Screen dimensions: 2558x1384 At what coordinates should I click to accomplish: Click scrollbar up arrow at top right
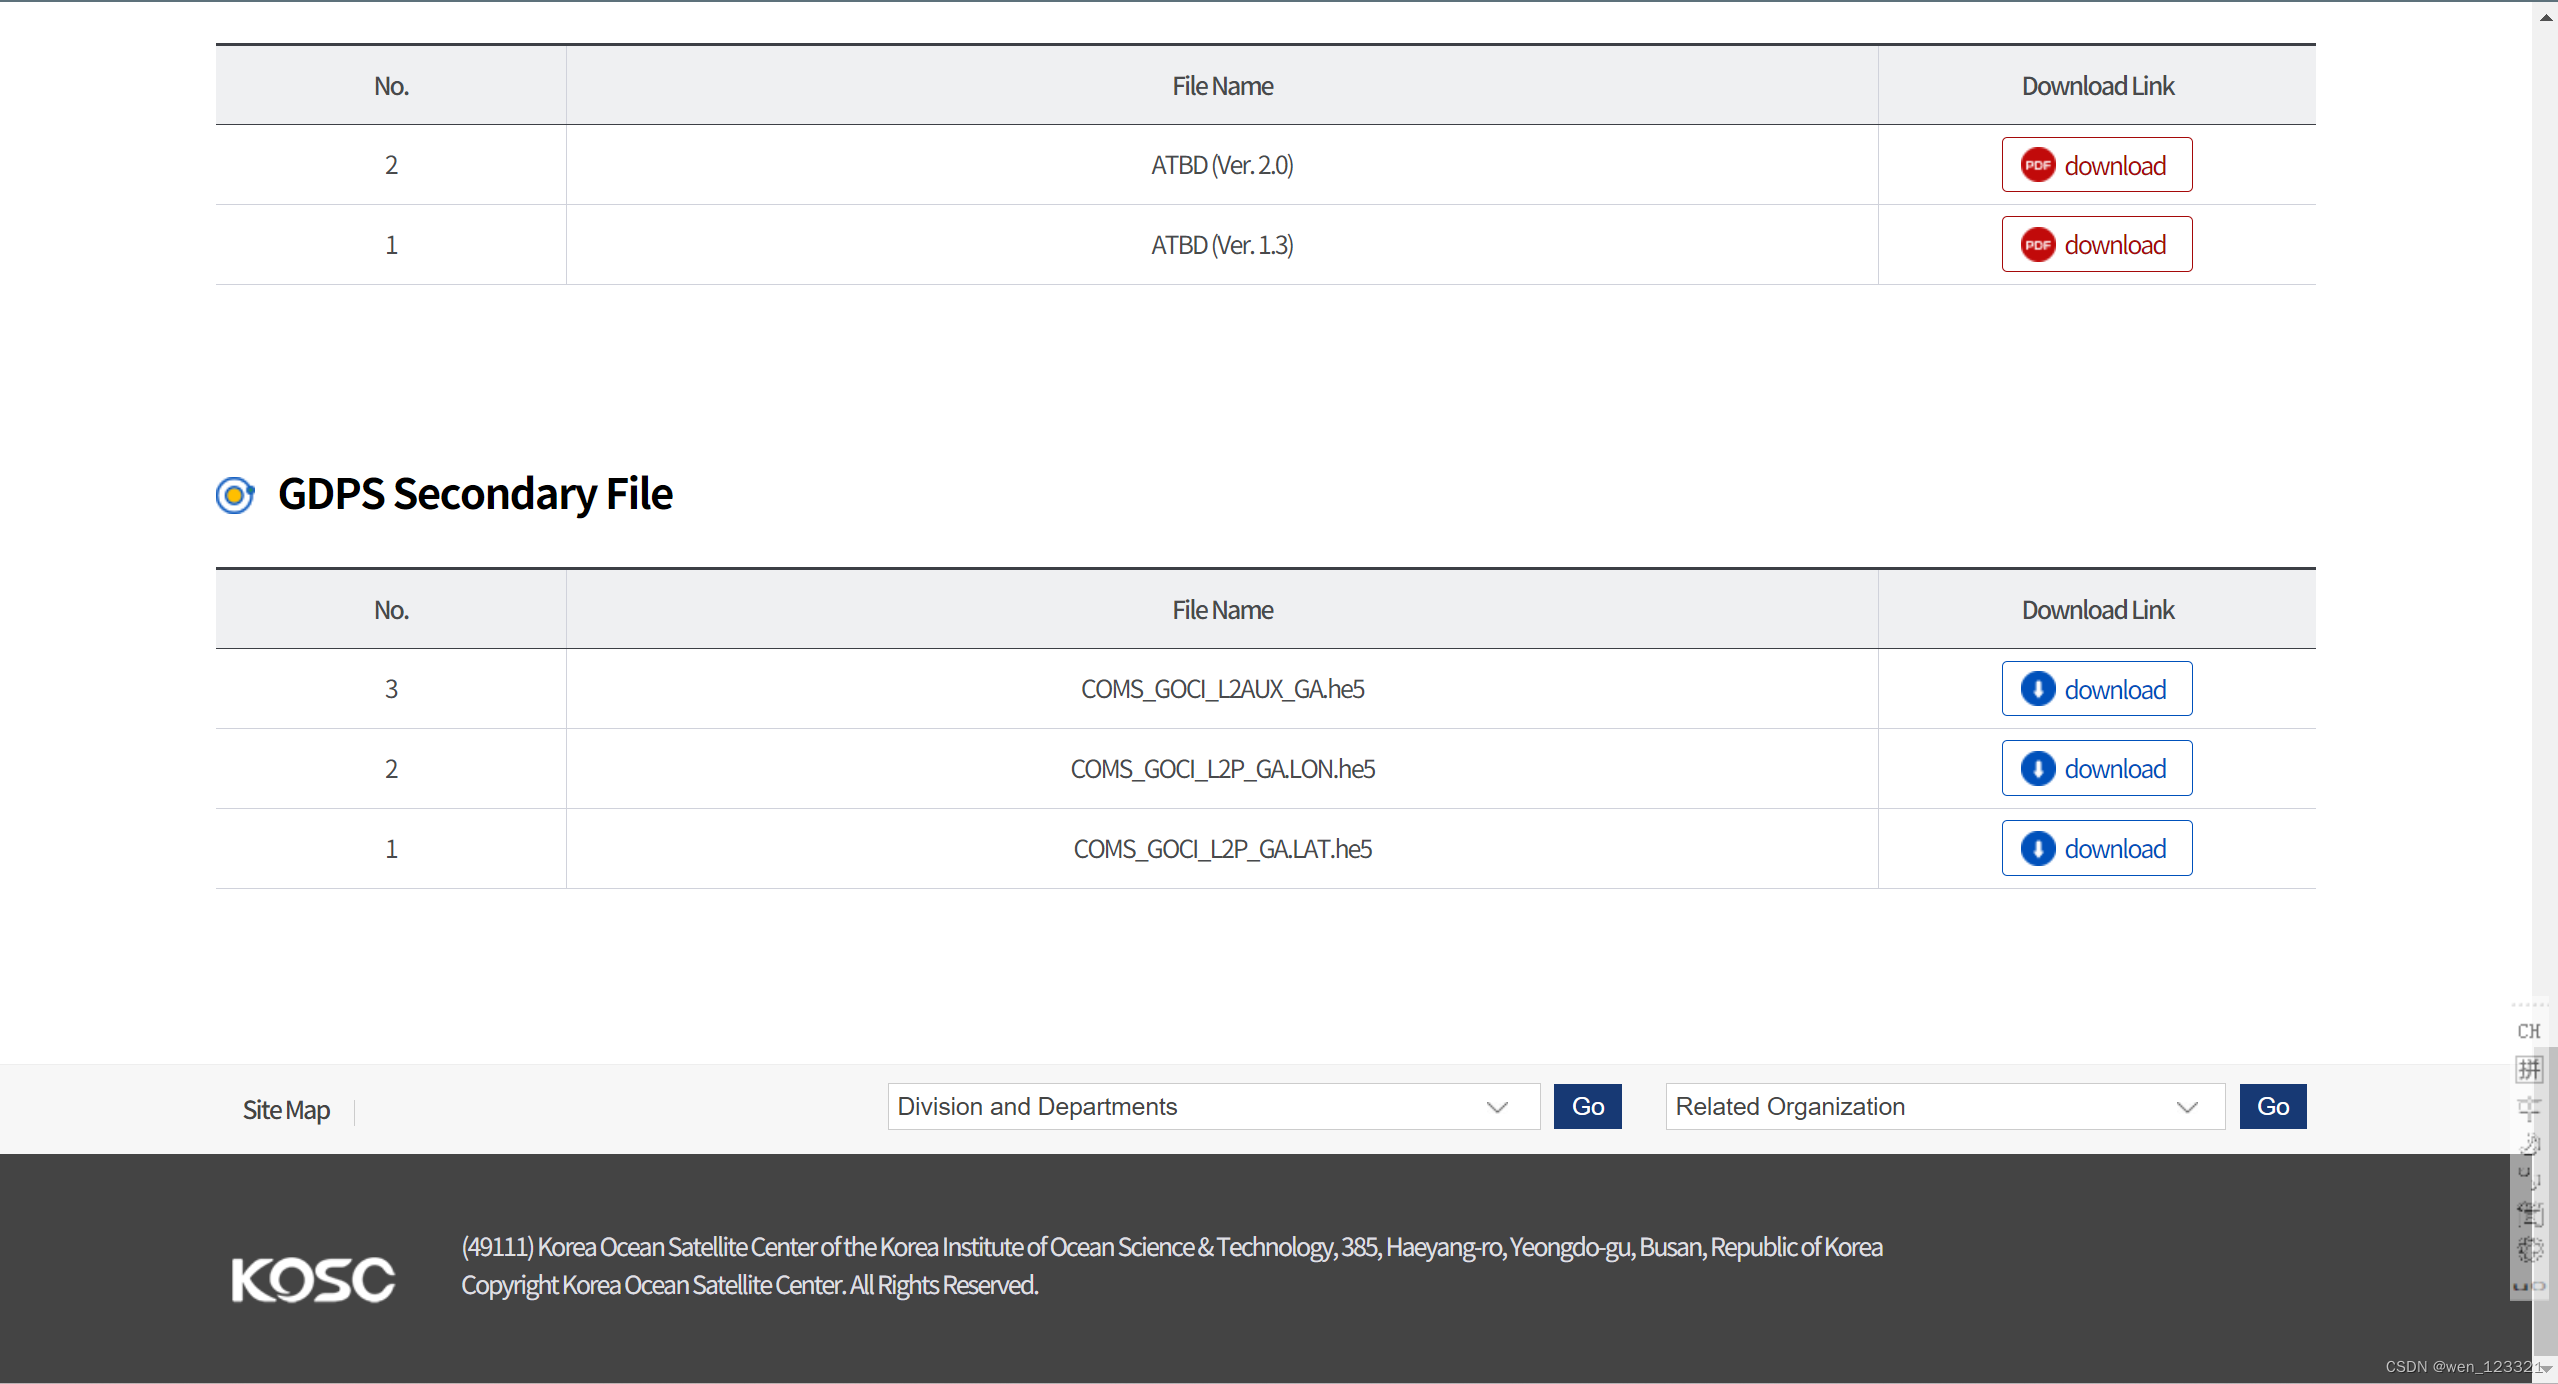click(2546, 17)
